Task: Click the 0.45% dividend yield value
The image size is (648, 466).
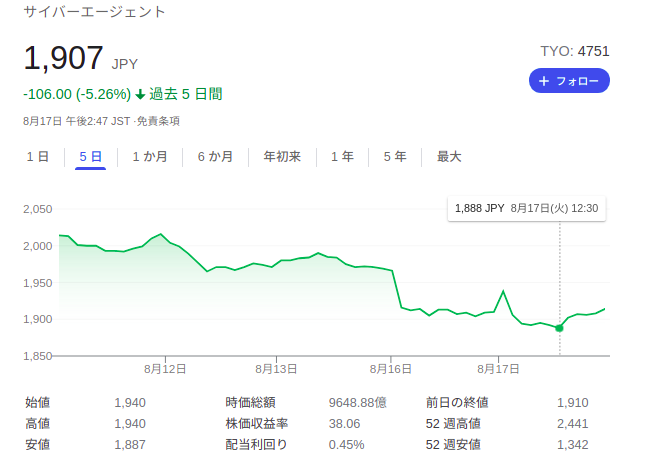Action: 346,445
